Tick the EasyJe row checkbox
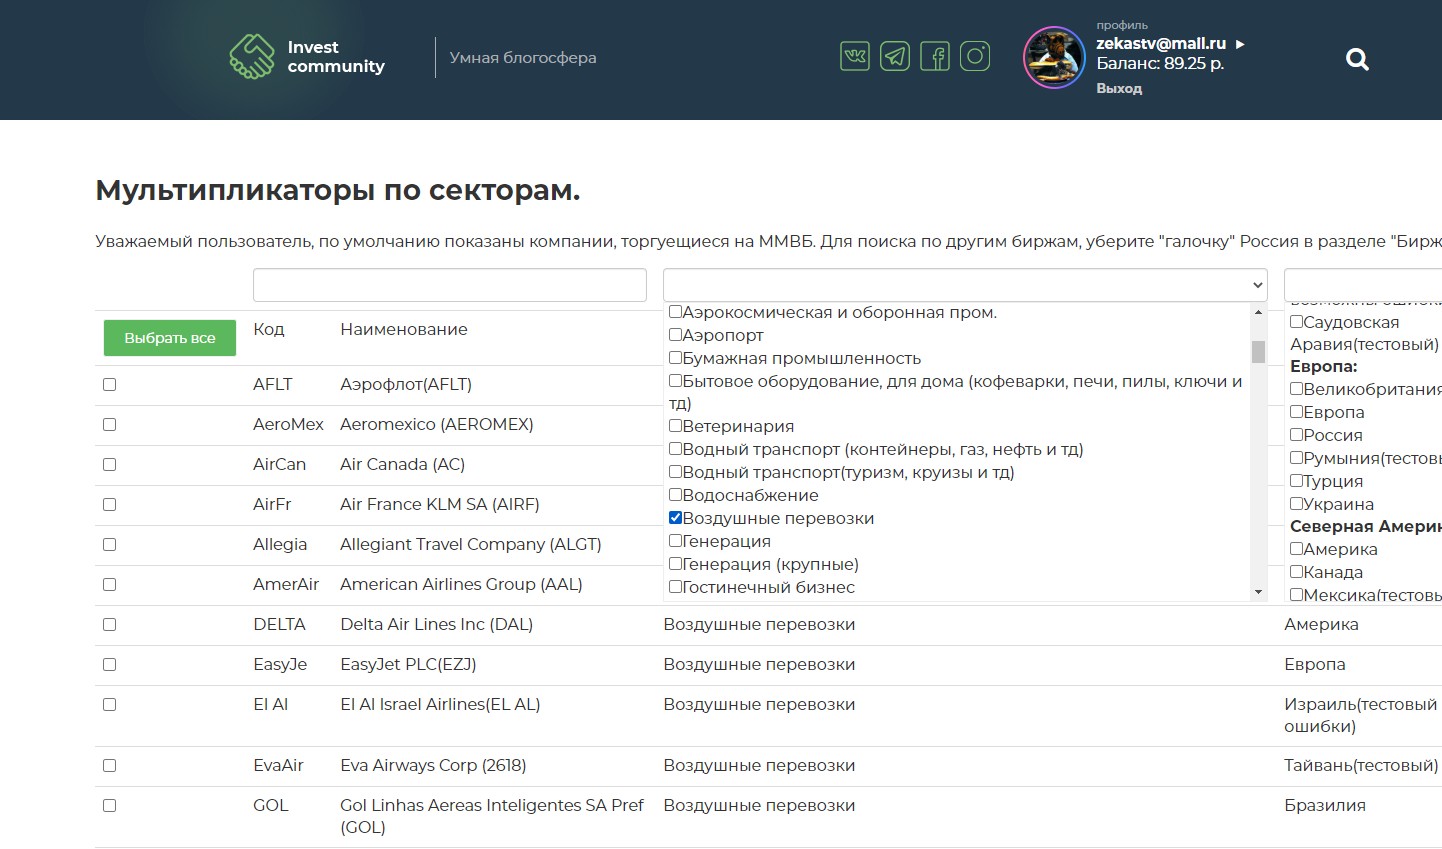 pos(110,665)
